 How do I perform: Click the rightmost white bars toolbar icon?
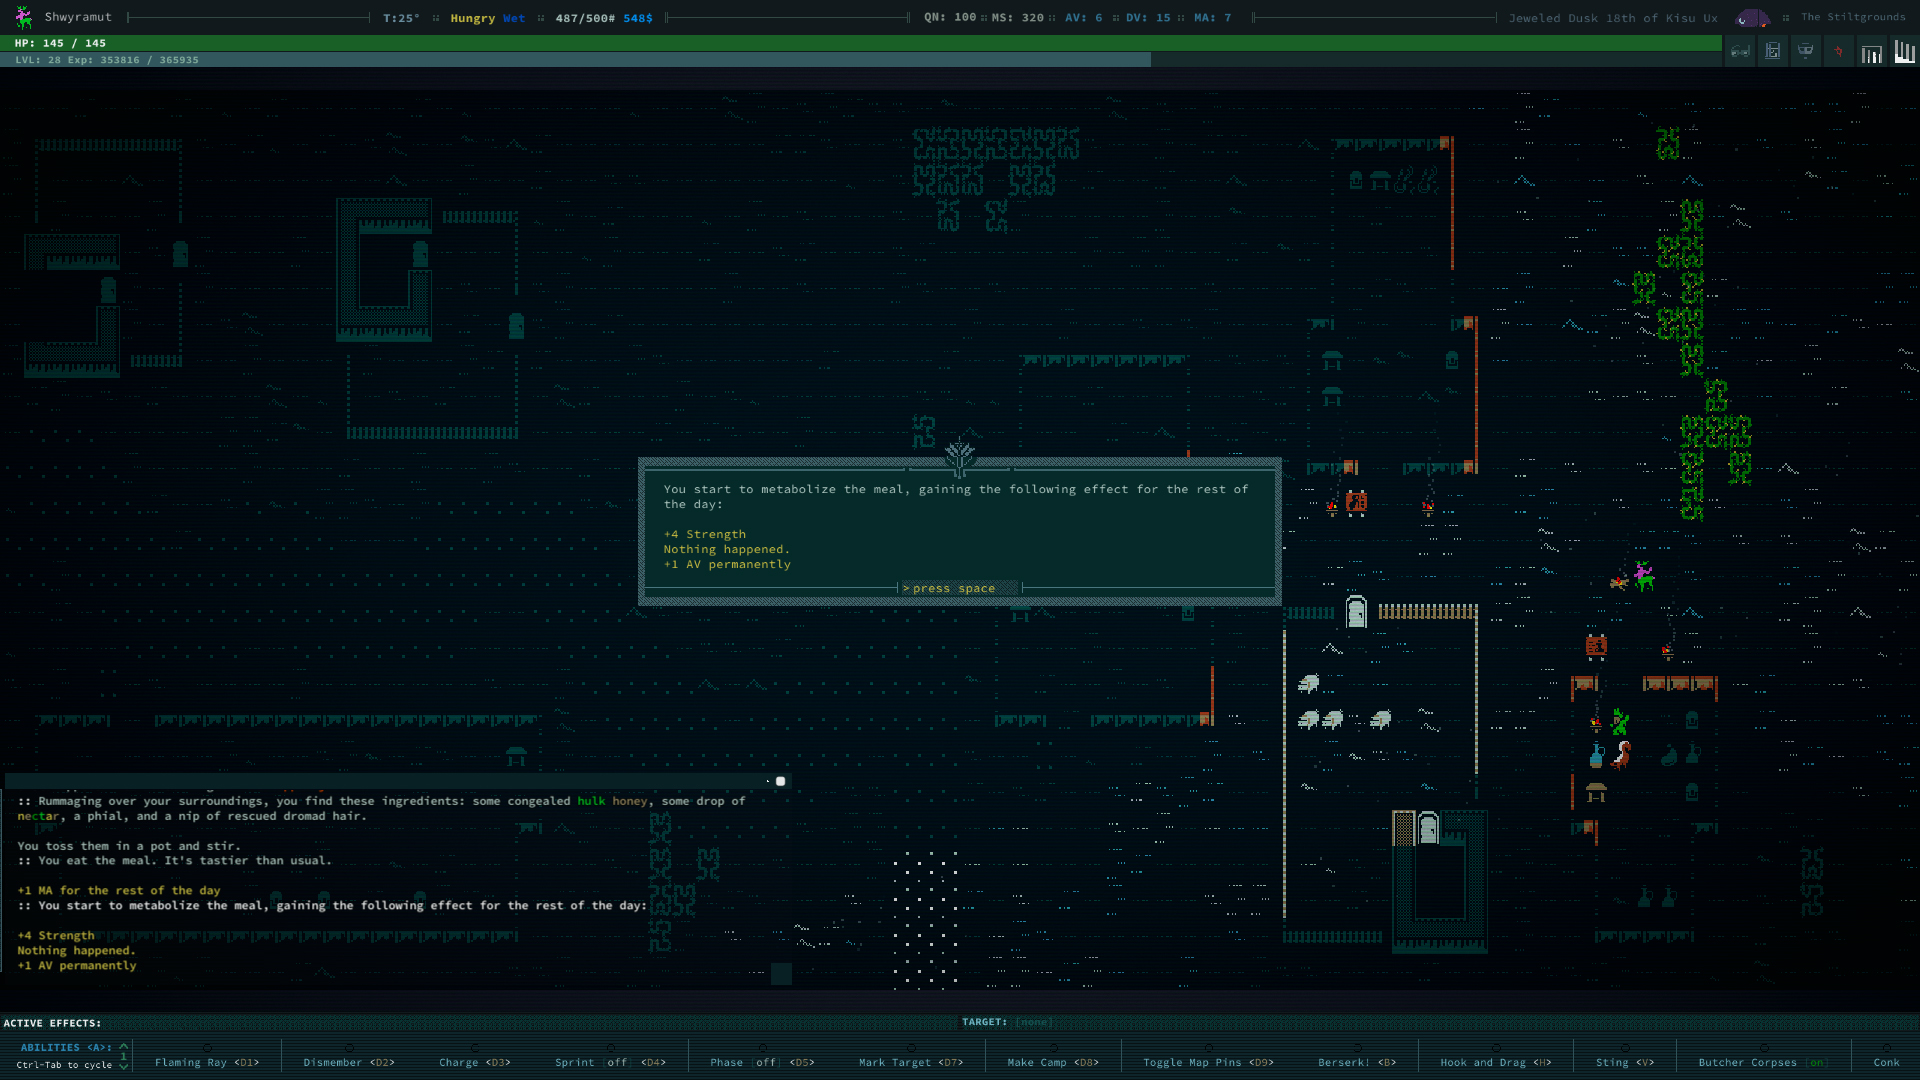pyautogui.click(x=1904, y=52)
